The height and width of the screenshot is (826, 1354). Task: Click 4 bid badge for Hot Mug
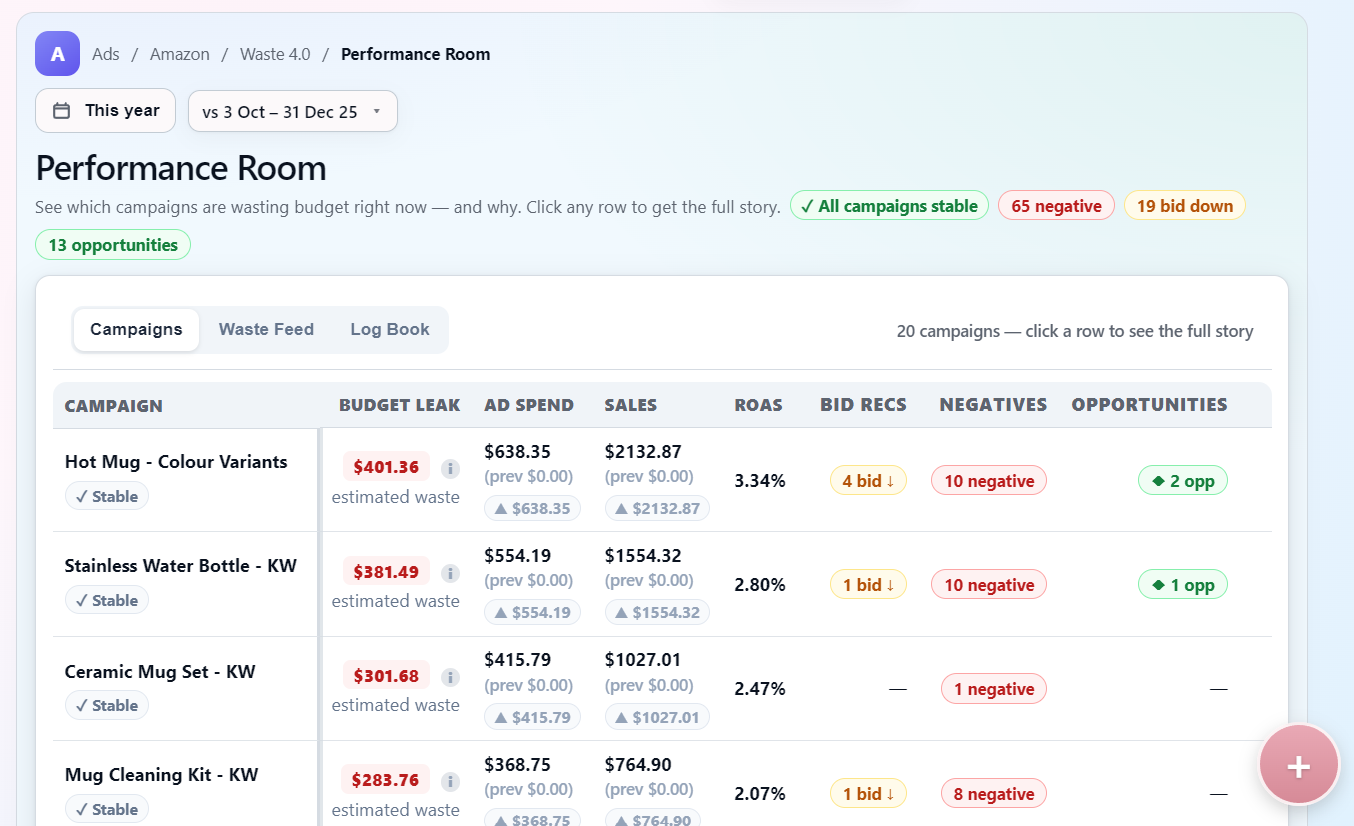tap(868, 481)
